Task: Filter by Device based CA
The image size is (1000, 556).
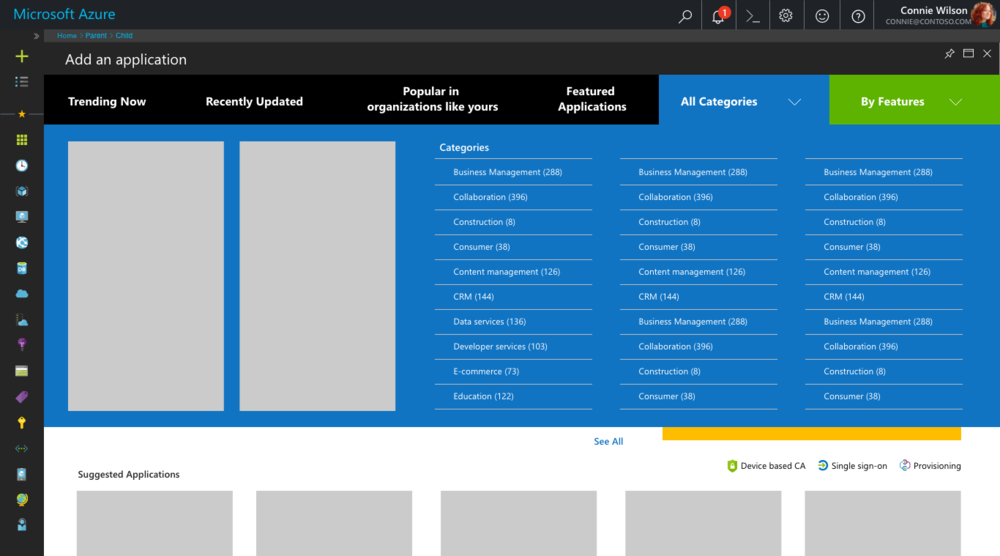Action: point(766,466)
